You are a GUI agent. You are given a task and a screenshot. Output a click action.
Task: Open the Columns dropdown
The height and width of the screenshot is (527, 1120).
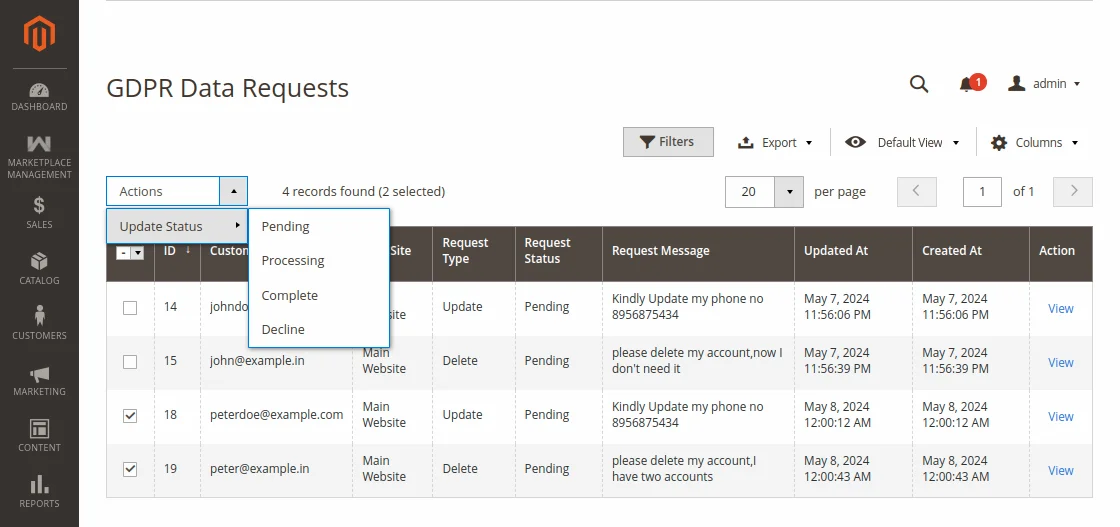pos(1034,143)
